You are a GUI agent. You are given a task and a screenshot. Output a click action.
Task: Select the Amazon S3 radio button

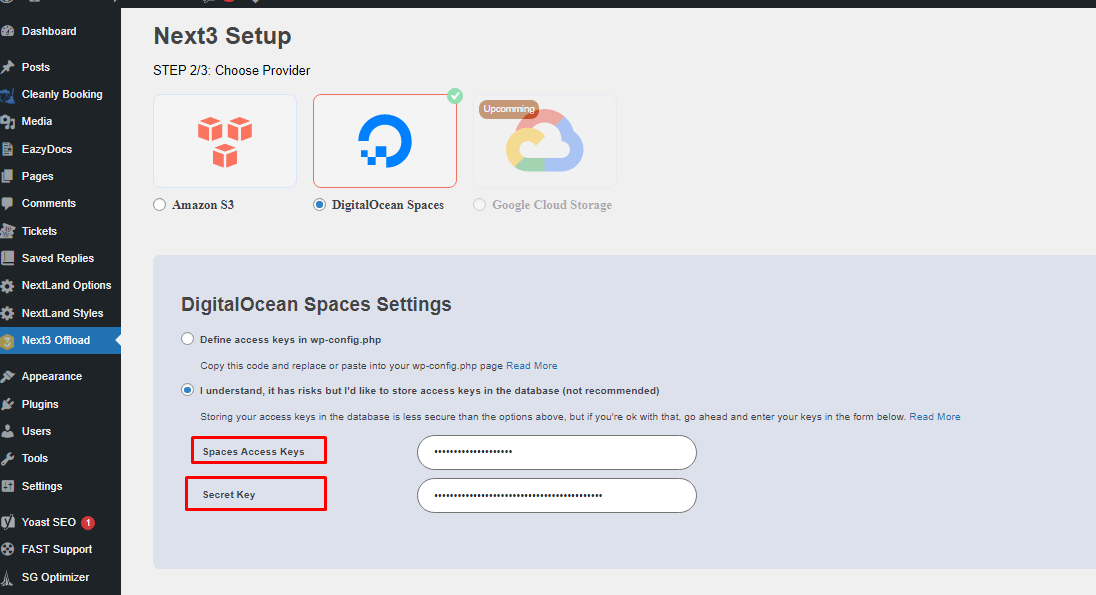point(159,204)
